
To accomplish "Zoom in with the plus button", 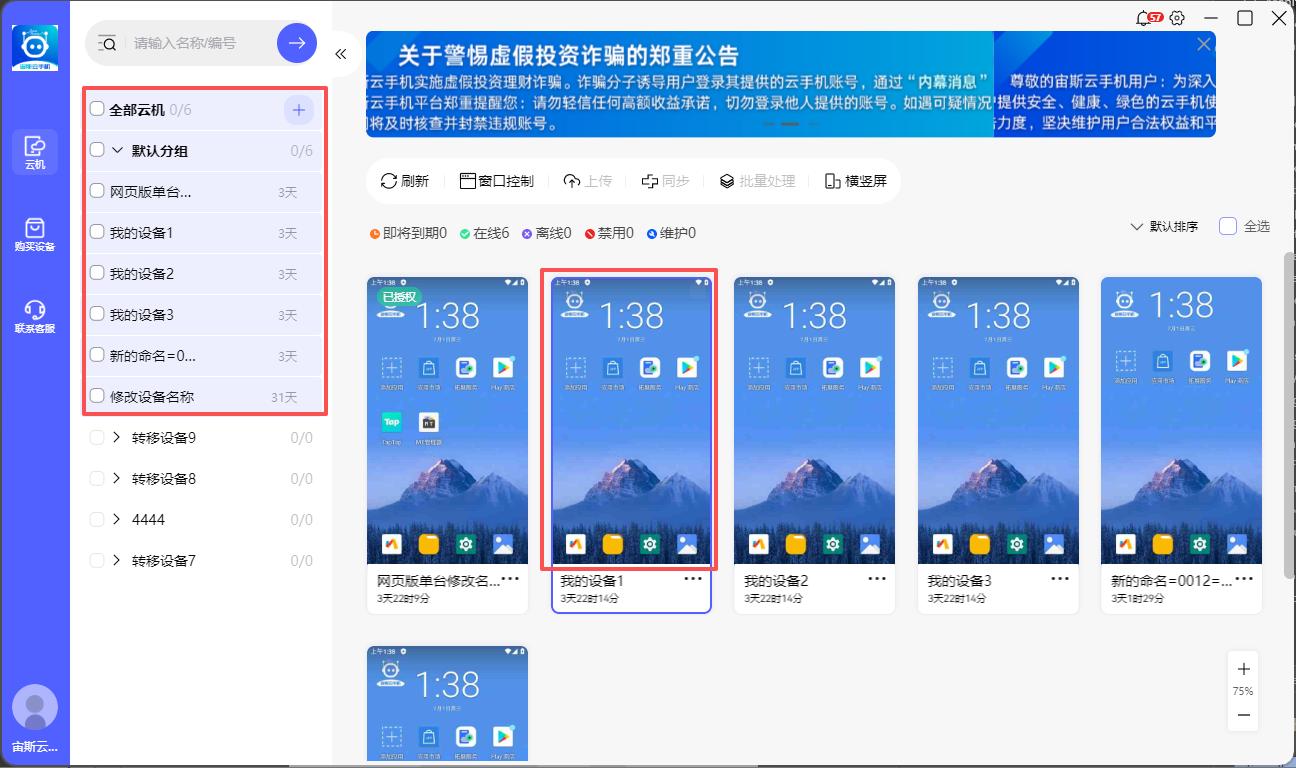I will pos(1243,669).
